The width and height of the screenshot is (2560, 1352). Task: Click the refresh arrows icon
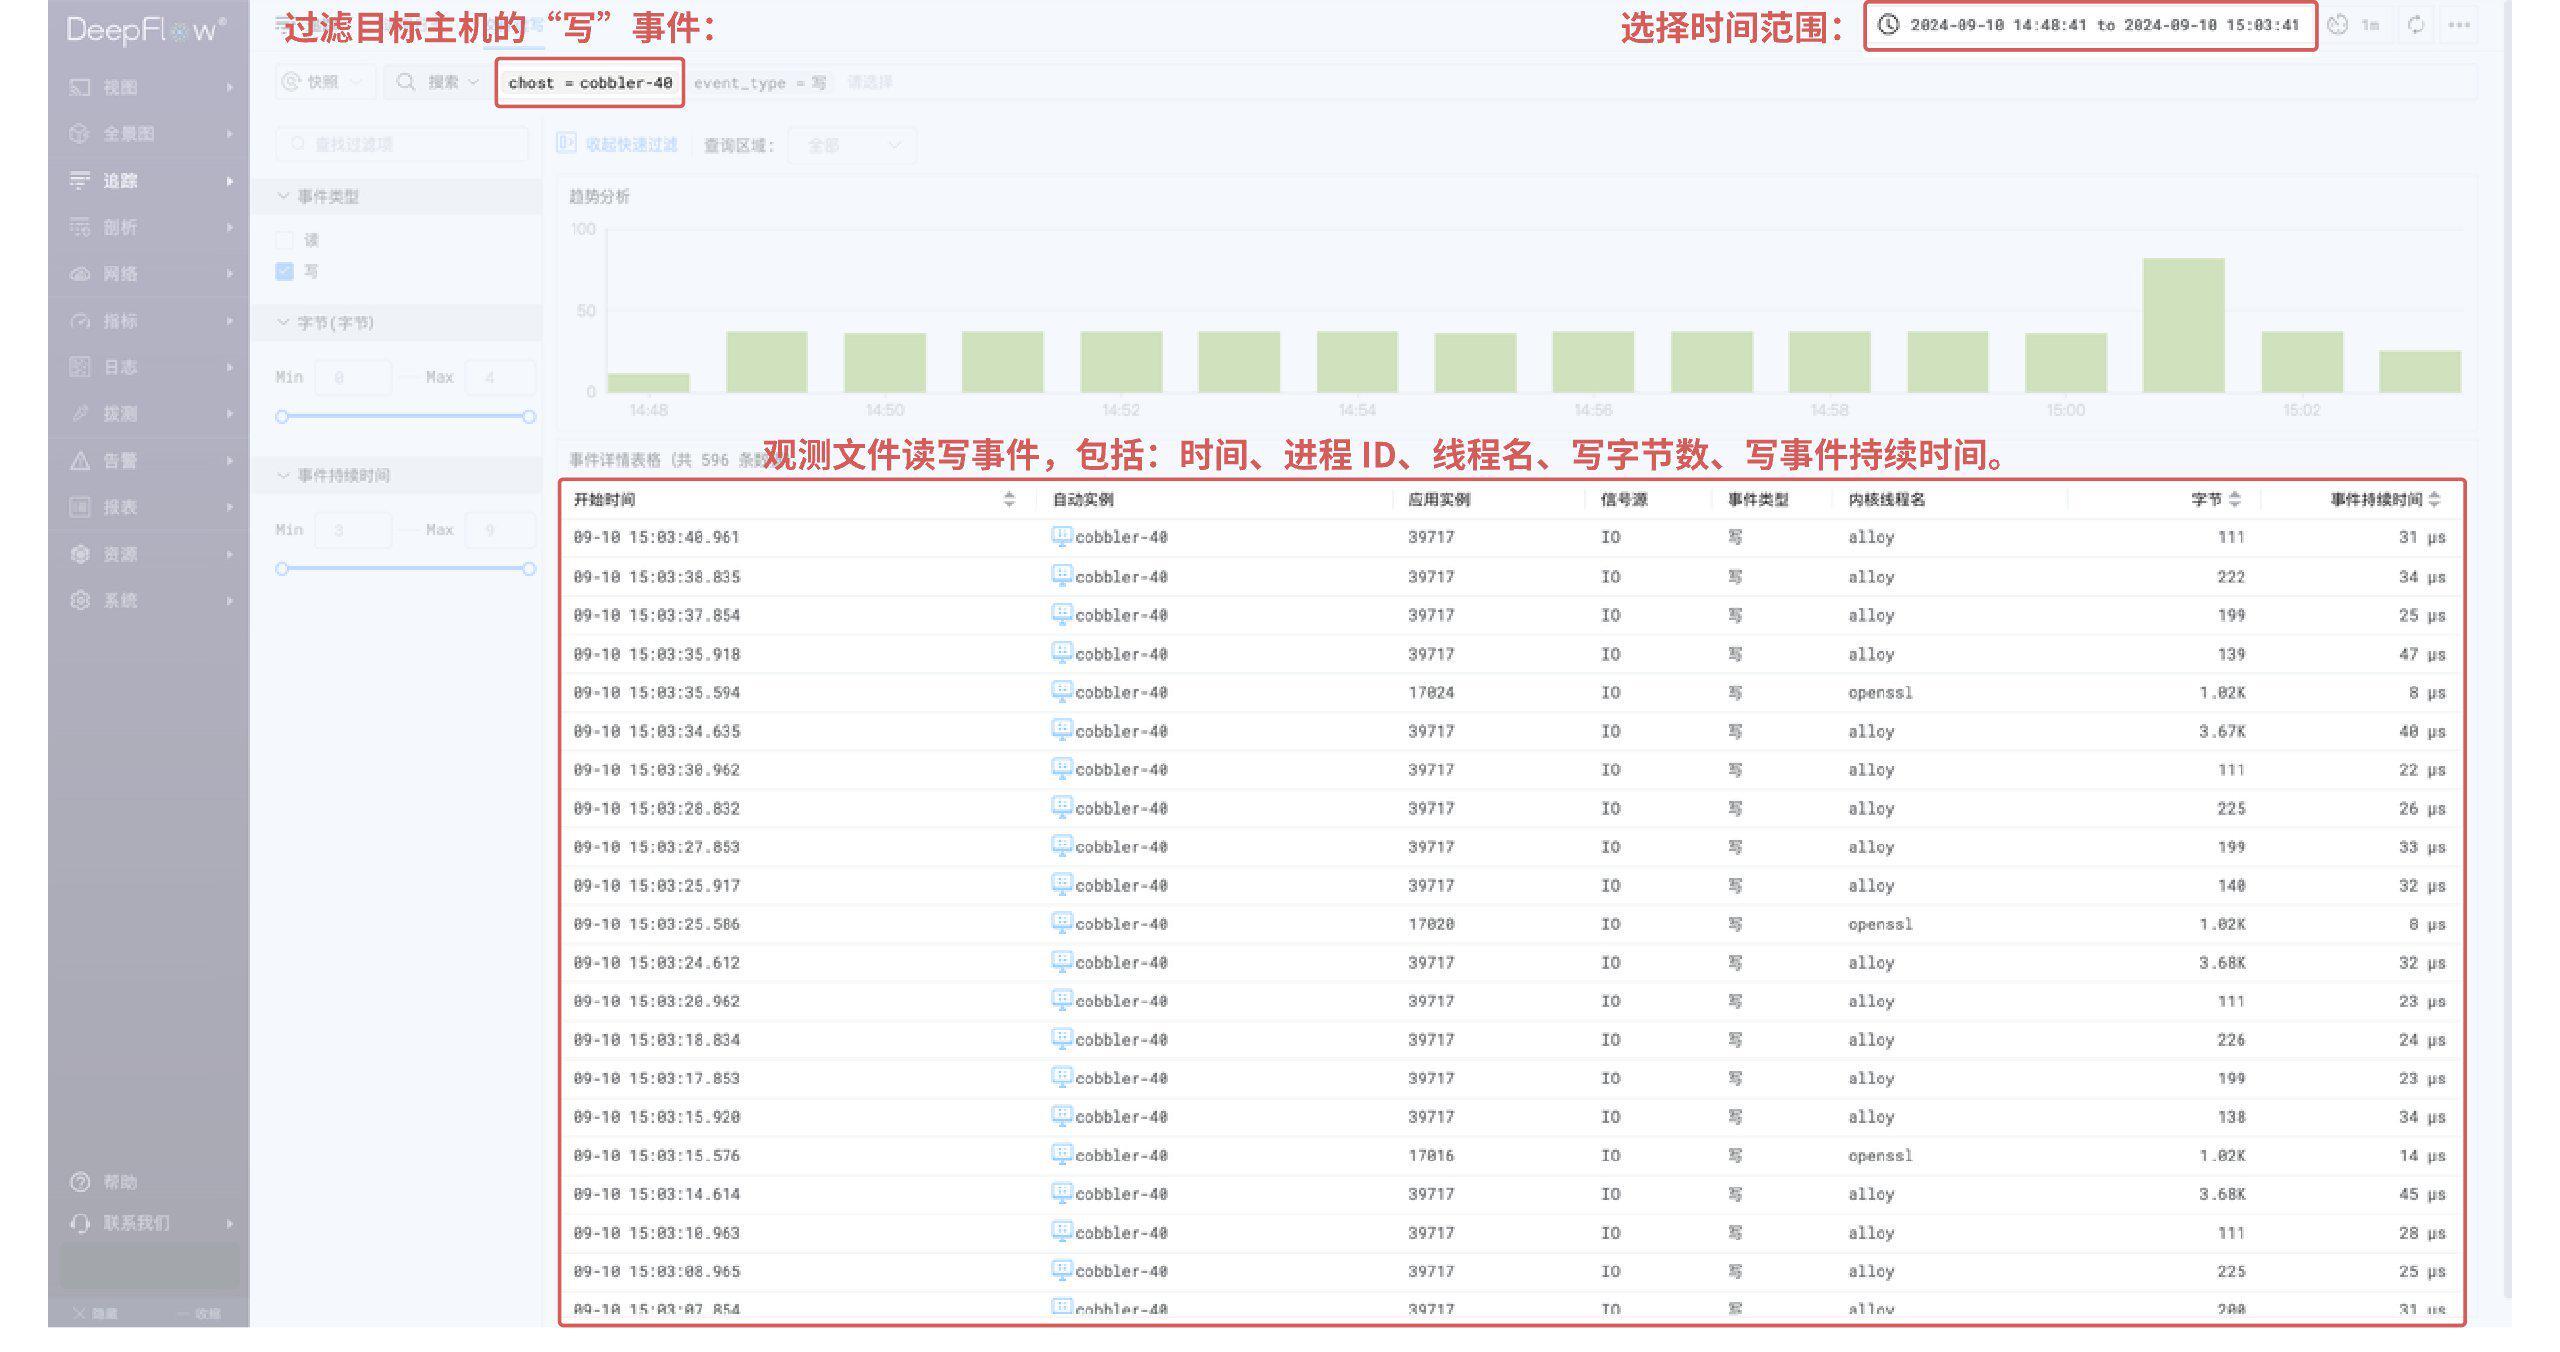[x=2416, y=25]
